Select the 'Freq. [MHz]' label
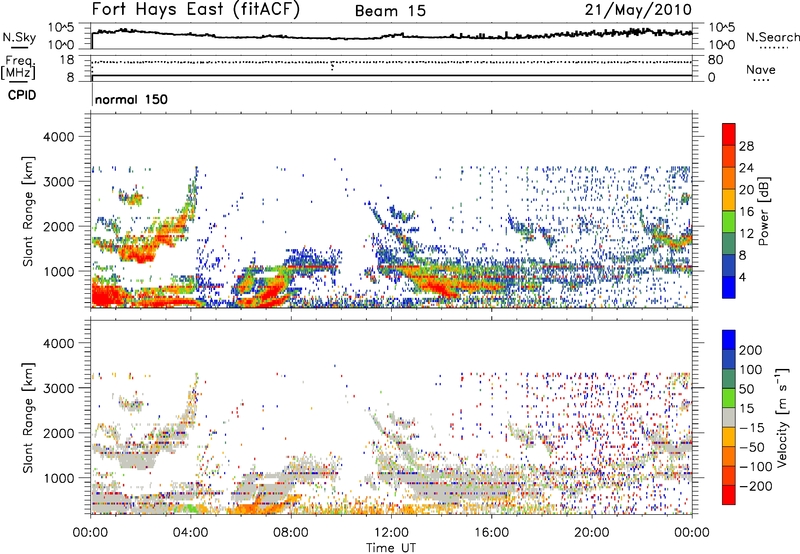Screen dimensions: 800x554 point(19,67)
